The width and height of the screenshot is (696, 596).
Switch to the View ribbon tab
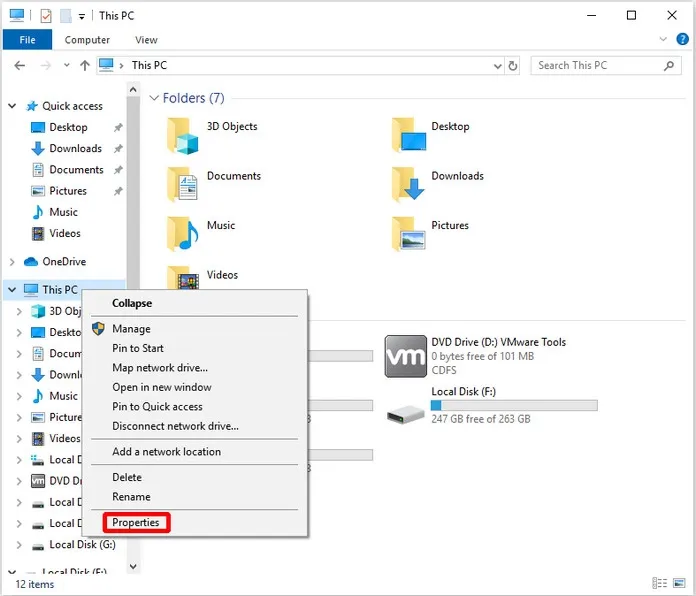pyautogui.click(x=146, y=40)
